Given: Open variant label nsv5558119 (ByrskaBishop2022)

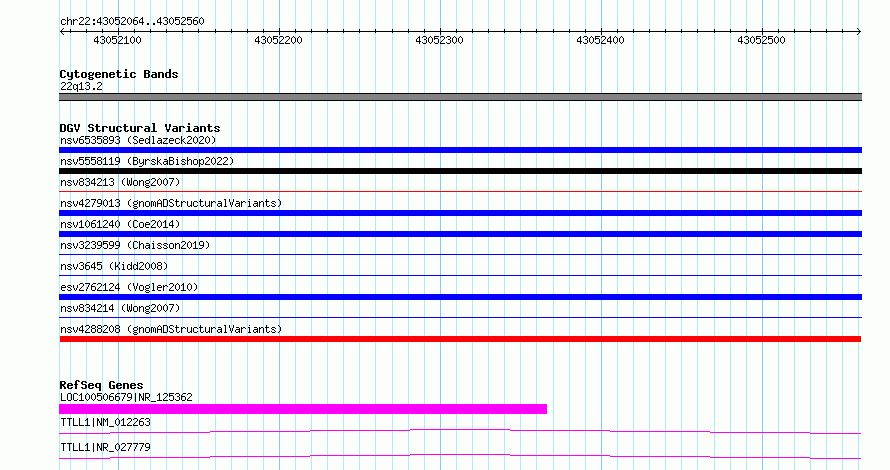Looking at the screenshot, I should tap(147, 161).
